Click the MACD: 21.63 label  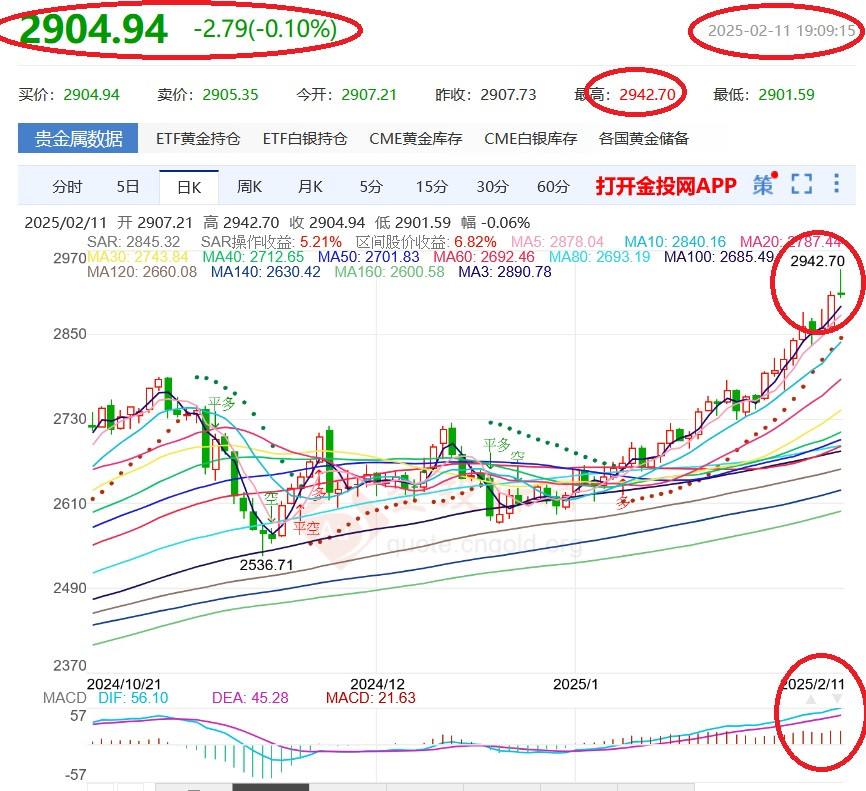(x=371, y=698)
